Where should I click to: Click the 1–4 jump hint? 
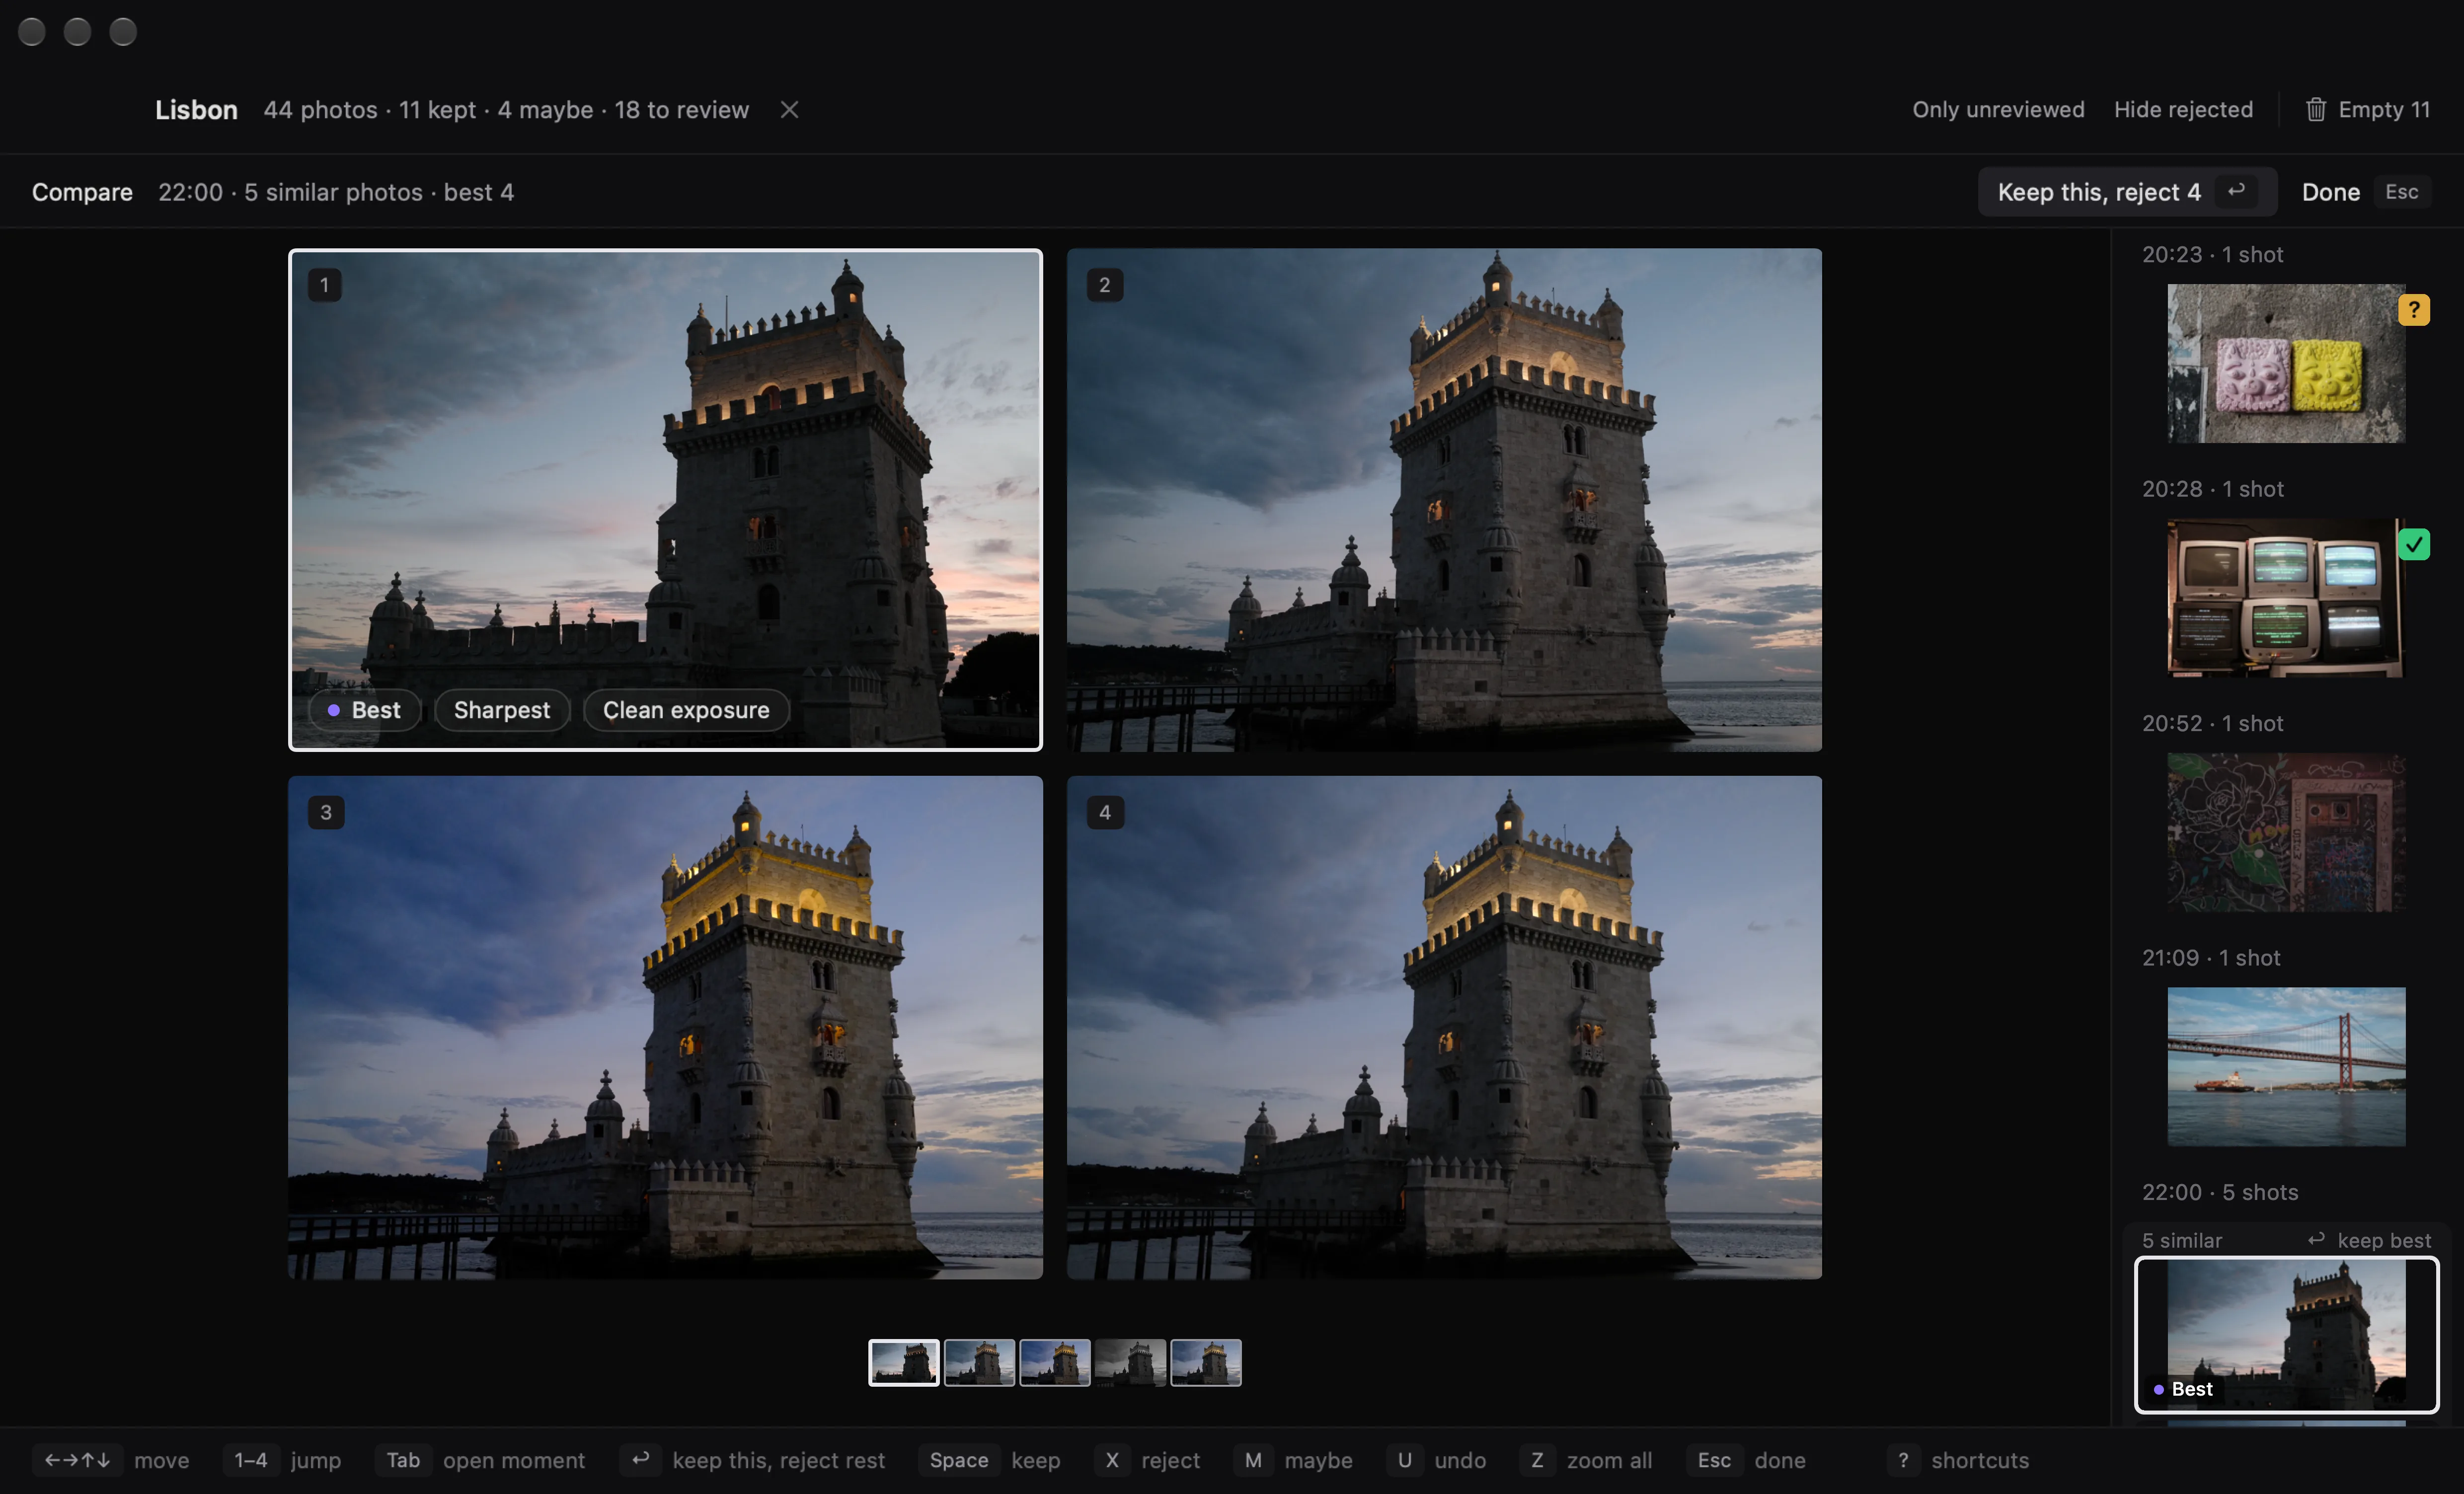[282, 1460]
